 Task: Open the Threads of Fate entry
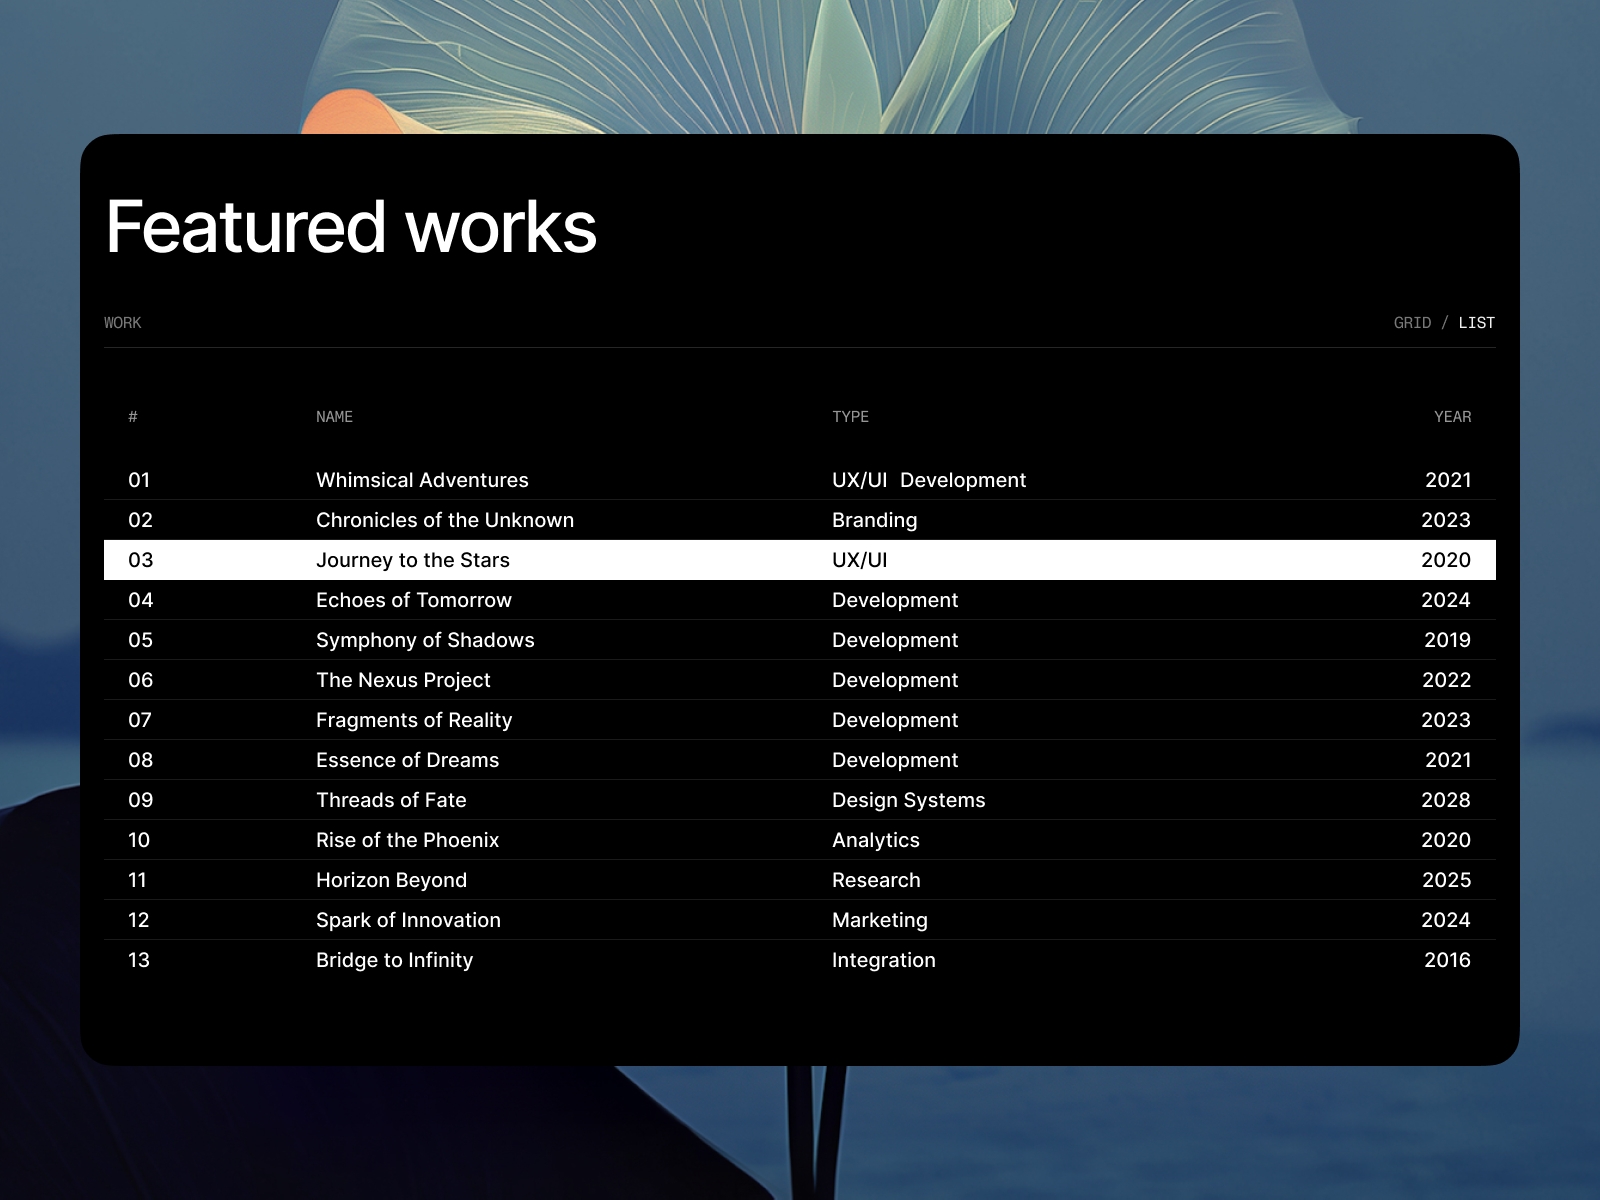click(x=391, y=800)
